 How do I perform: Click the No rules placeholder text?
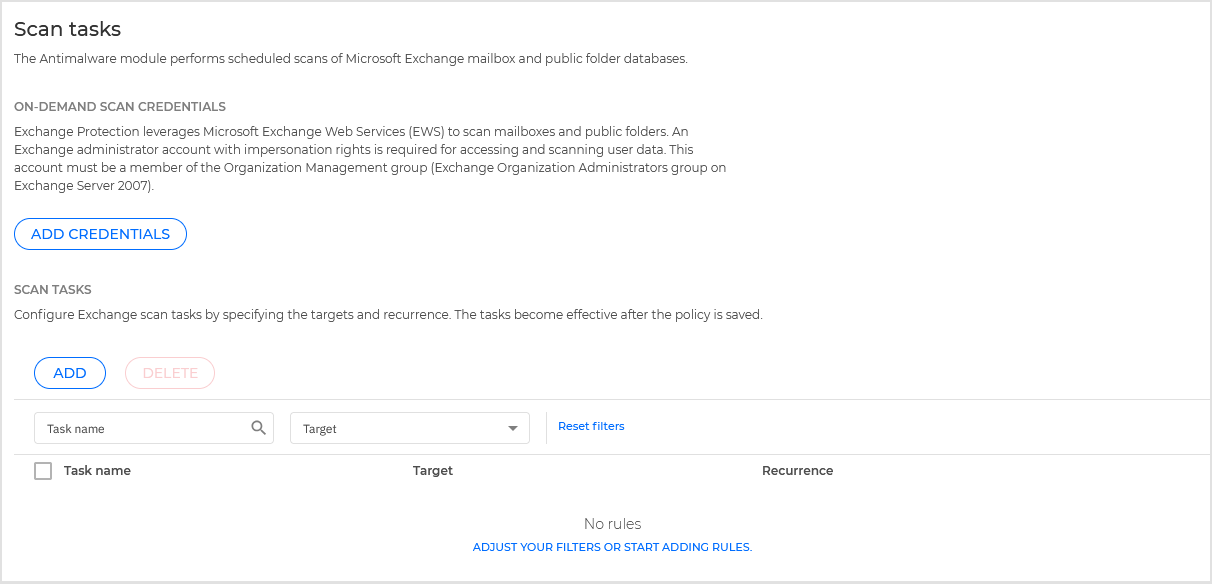point(612,523)
